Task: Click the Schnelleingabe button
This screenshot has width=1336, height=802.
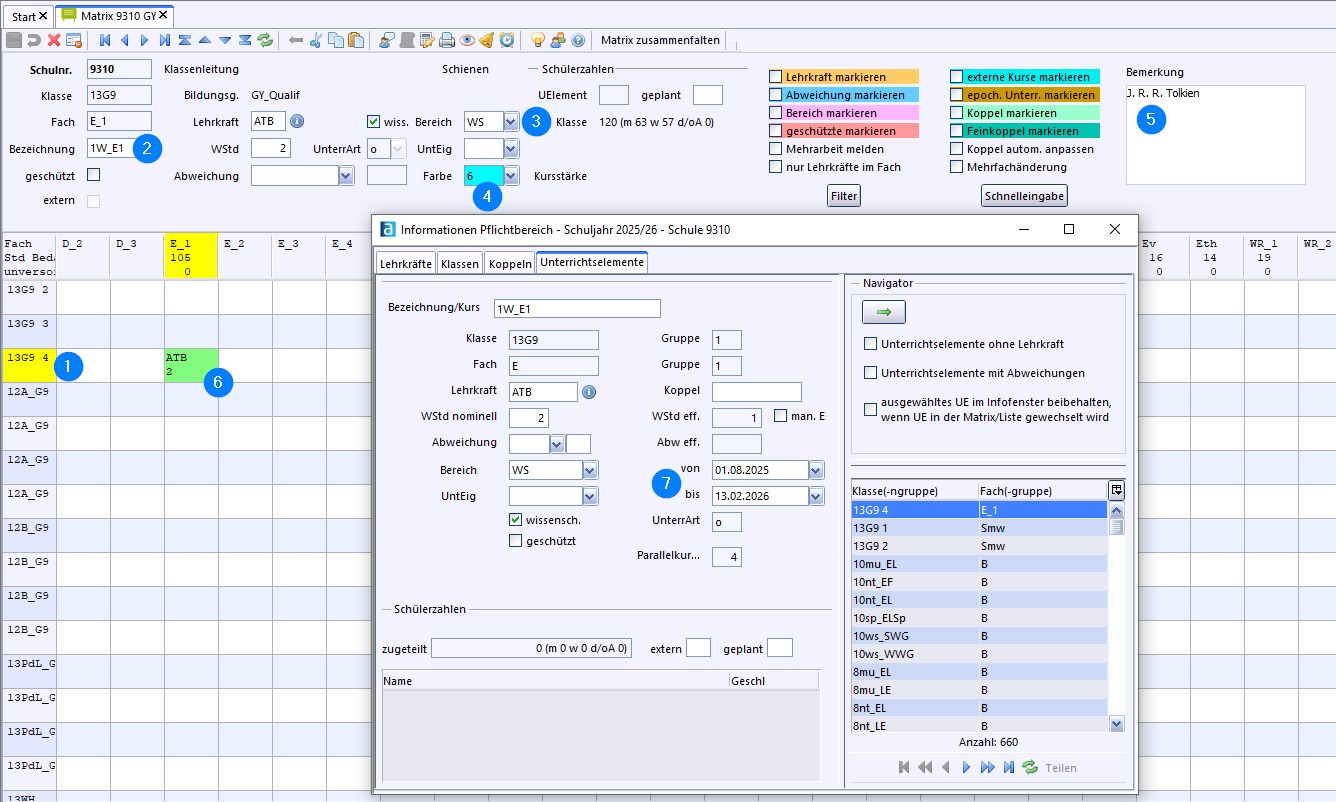Action: (x=1024, y=196)
